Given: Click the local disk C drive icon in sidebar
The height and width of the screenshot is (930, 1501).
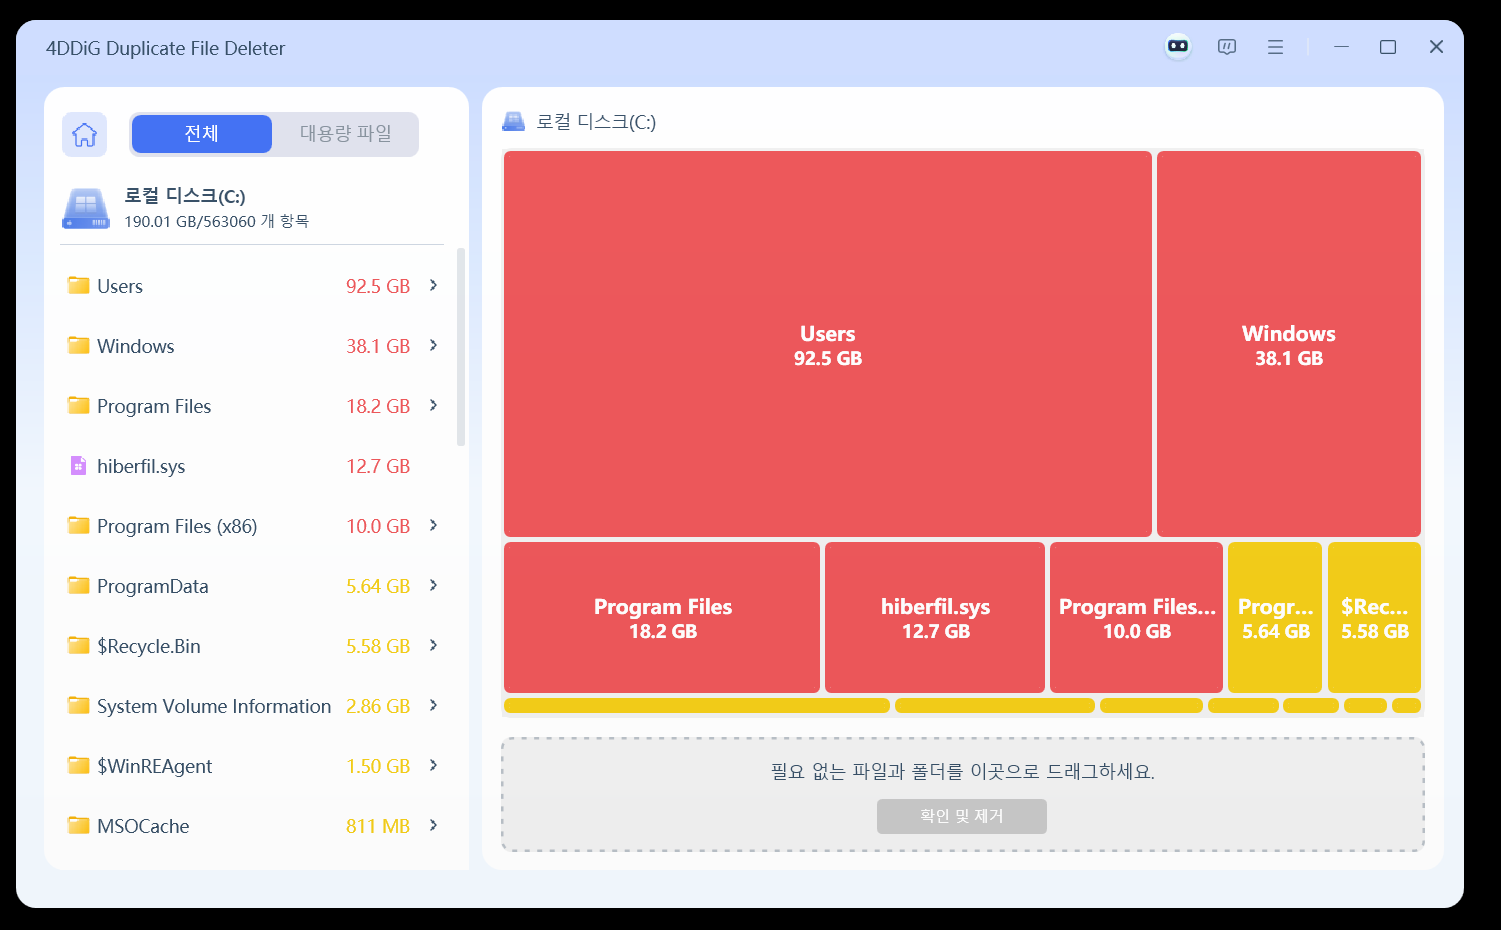Looking at the screenshot, I should 86,209.
